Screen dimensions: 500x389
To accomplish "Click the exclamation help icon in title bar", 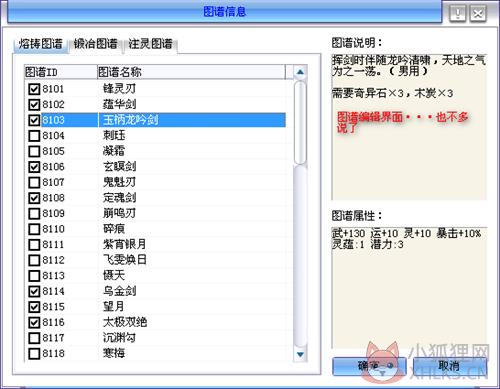I will (x=457, y=14).
